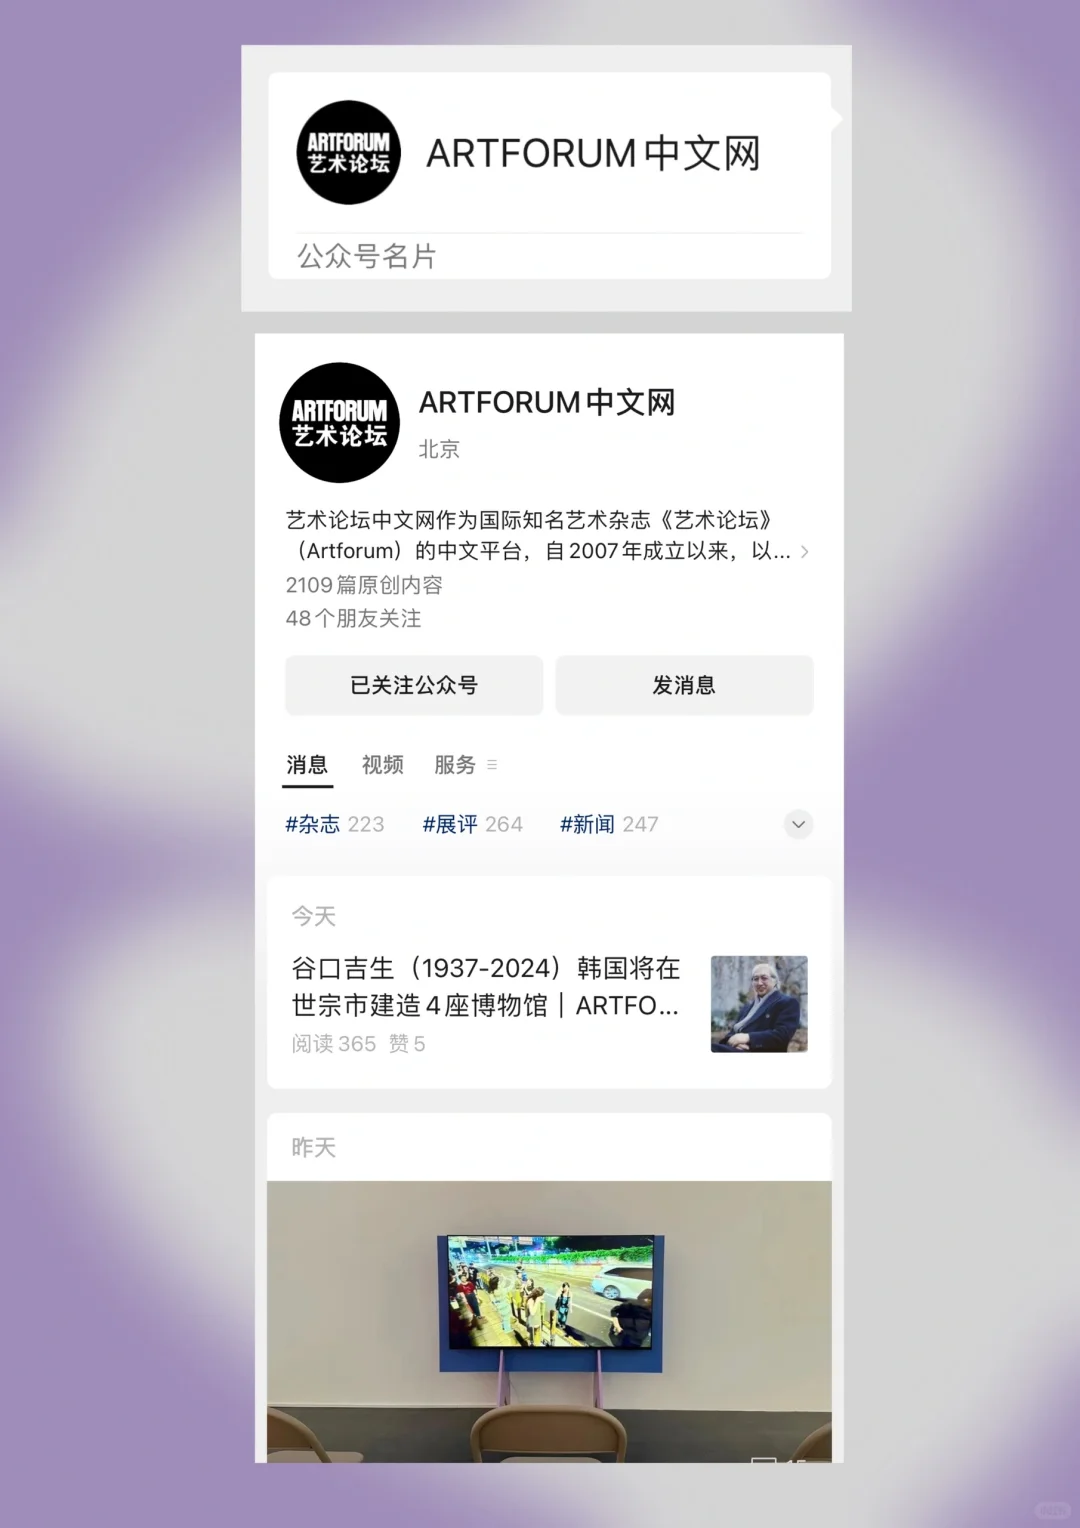Viewport: 1080px width, 1528px height.
Task: Open 2109篇原创内容 list
Action: (x=364, y=585)
